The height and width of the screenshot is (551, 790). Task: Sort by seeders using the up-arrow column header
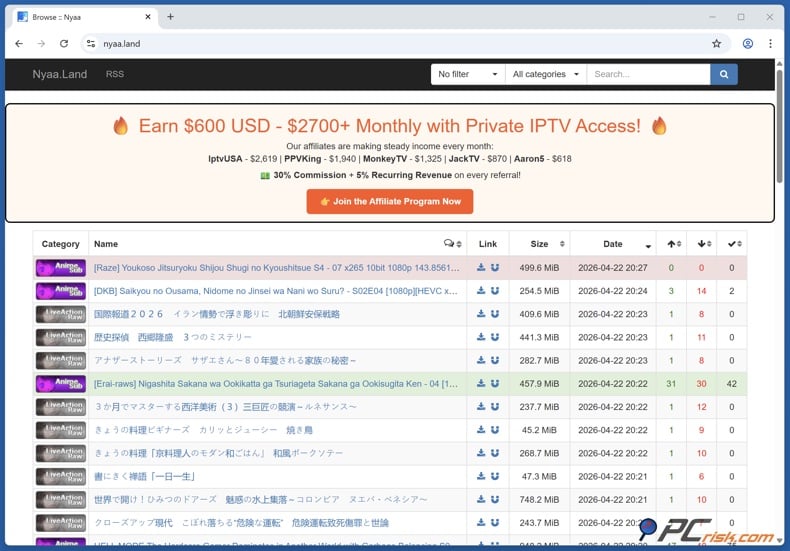tap(674, 244)
